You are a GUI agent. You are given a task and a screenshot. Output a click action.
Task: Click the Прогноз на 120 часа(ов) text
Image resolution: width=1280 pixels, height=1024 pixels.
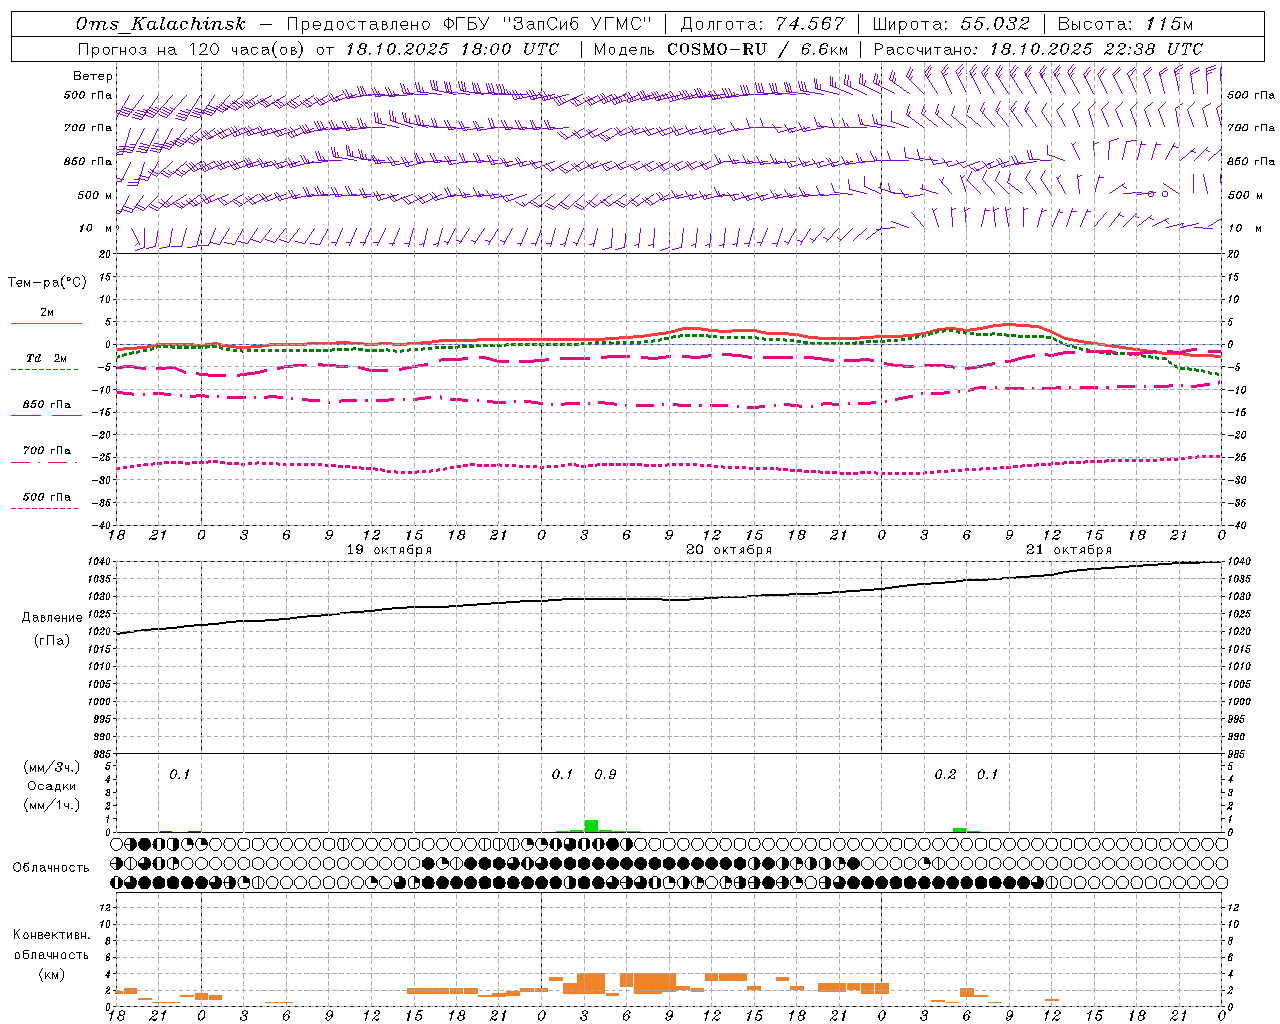tap(192, 49)
